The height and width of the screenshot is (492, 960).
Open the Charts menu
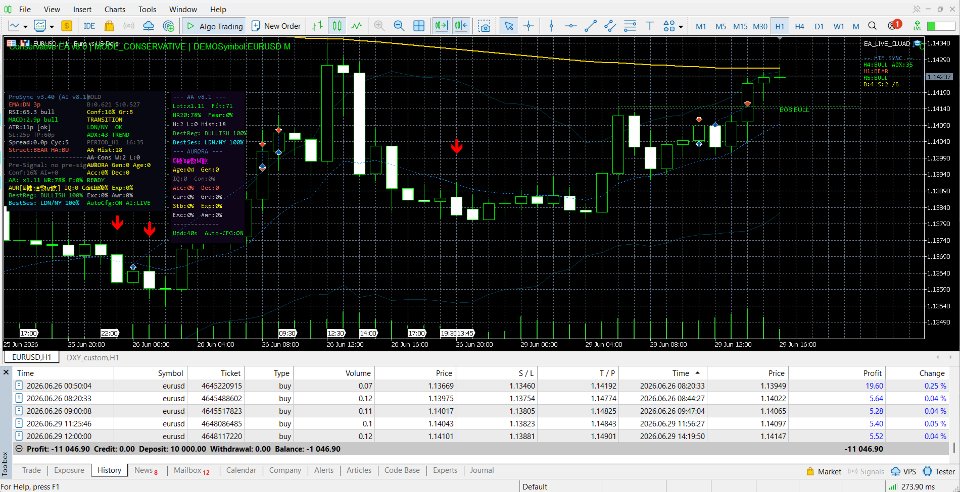click(x=114, y=9)
